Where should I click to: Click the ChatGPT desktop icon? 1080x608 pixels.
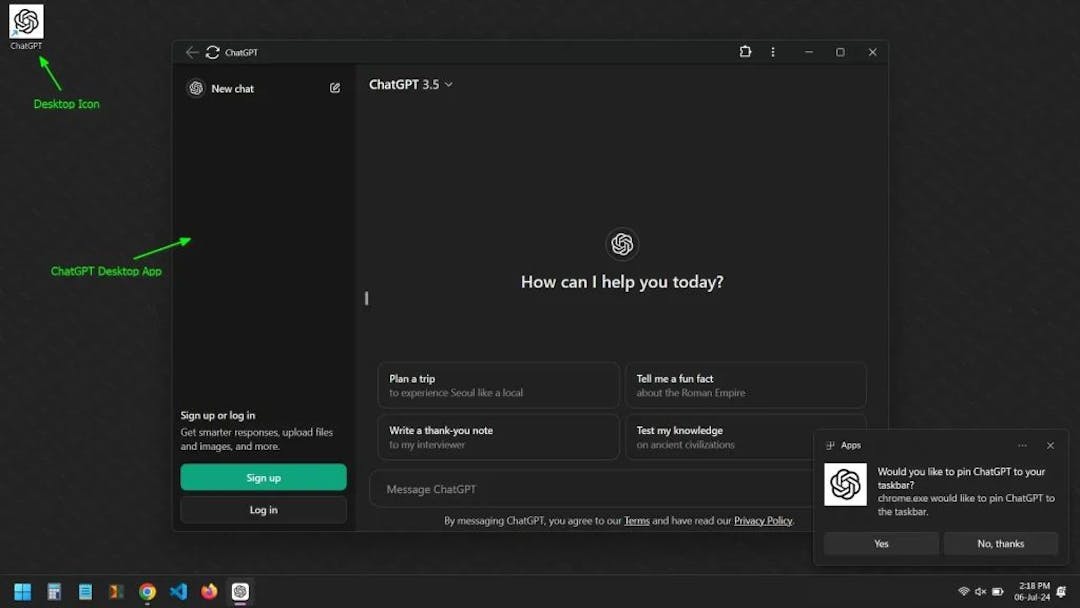(25, 22)
